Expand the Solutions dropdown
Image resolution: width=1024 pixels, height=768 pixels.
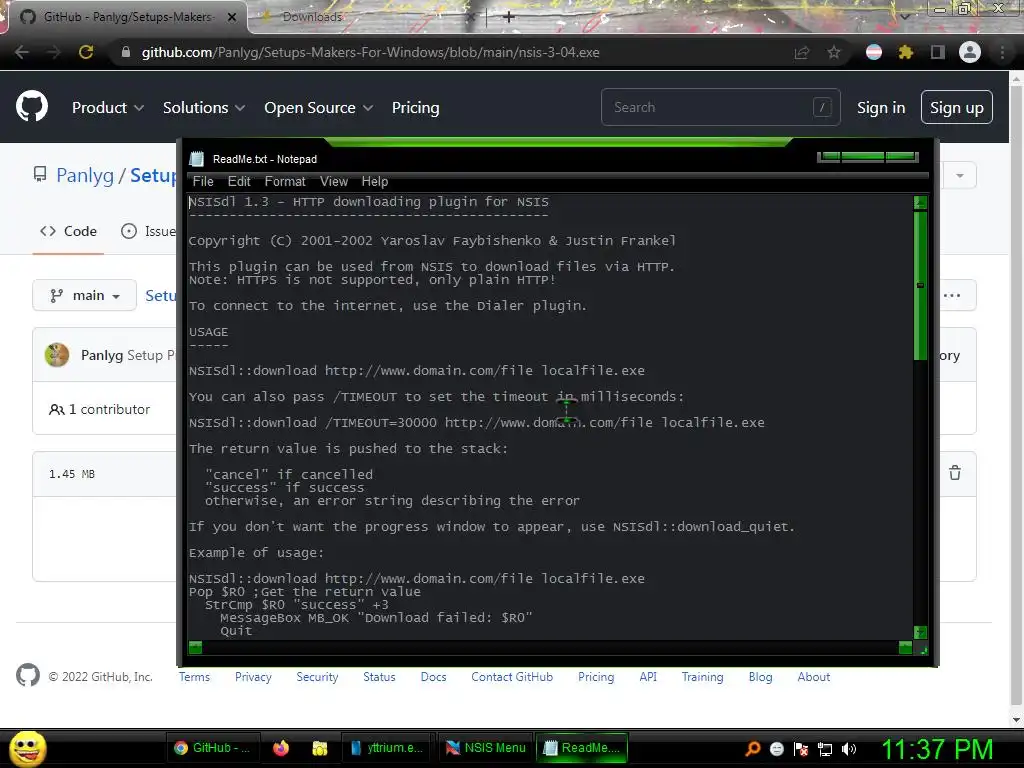pyautogui.click(x=204, y=107)
